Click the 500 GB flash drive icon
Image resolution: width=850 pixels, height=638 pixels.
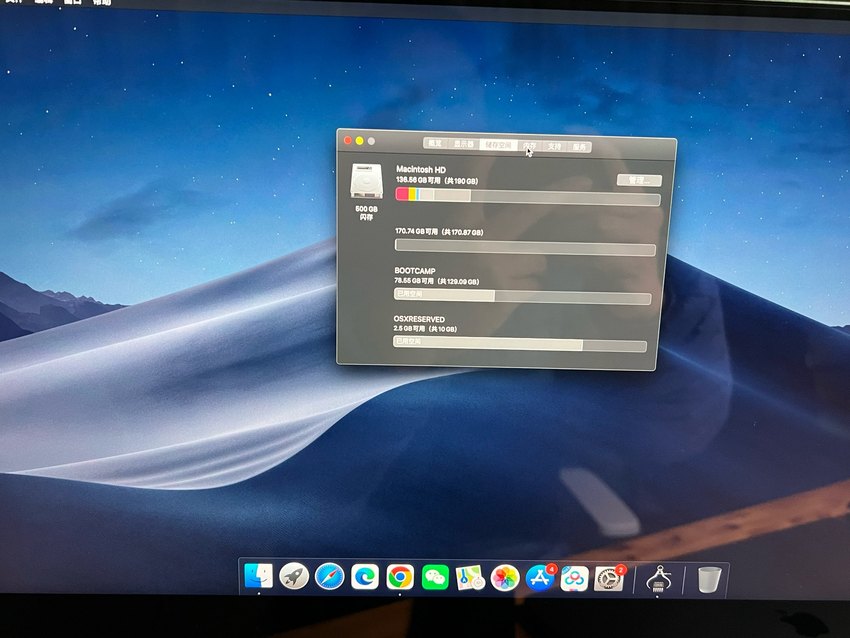[x=366, y=181]
